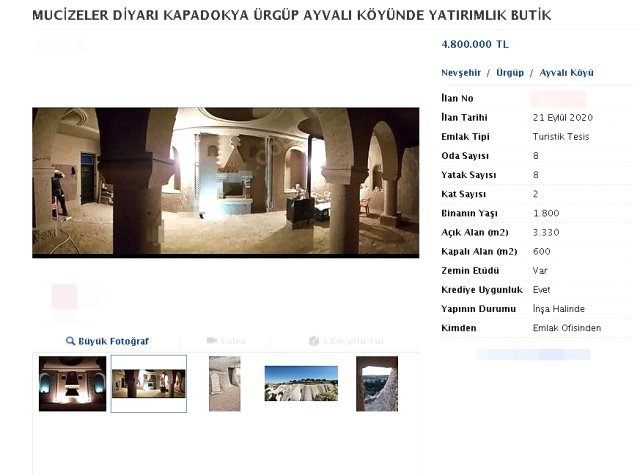The image size is (640, 474).
Task: Click the 4.800.000 TL price
Action: [x=475, y=44]
